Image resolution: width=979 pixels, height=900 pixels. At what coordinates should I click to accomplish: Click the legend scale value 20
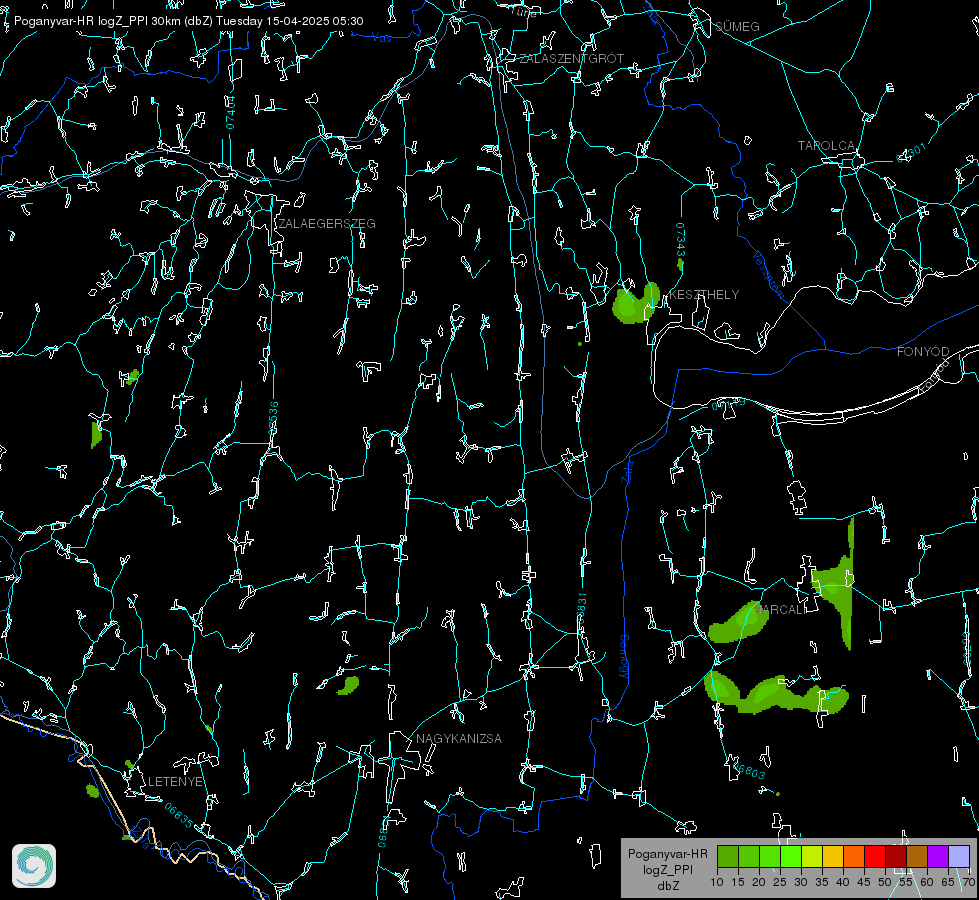[759, 883]
